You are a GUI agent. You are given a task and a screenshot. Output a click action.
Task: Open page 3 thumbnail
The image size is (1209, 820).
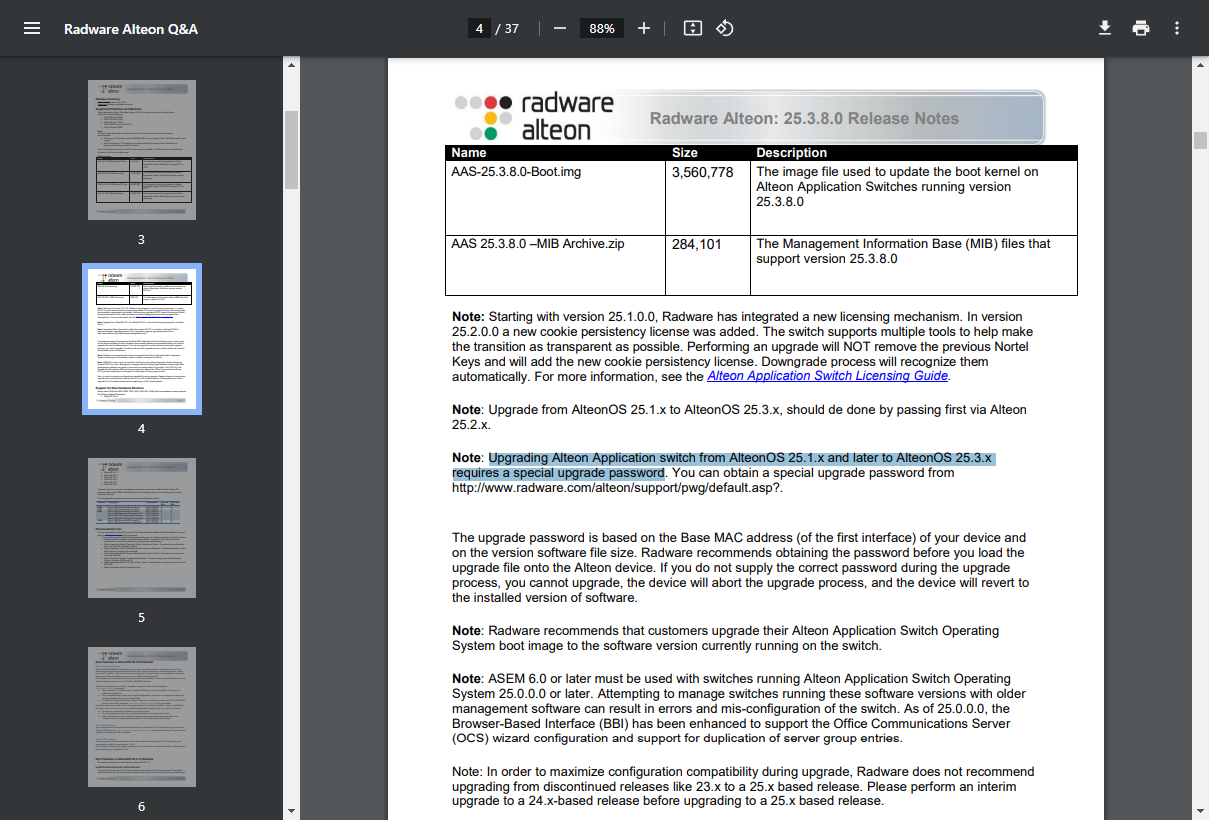142,150
